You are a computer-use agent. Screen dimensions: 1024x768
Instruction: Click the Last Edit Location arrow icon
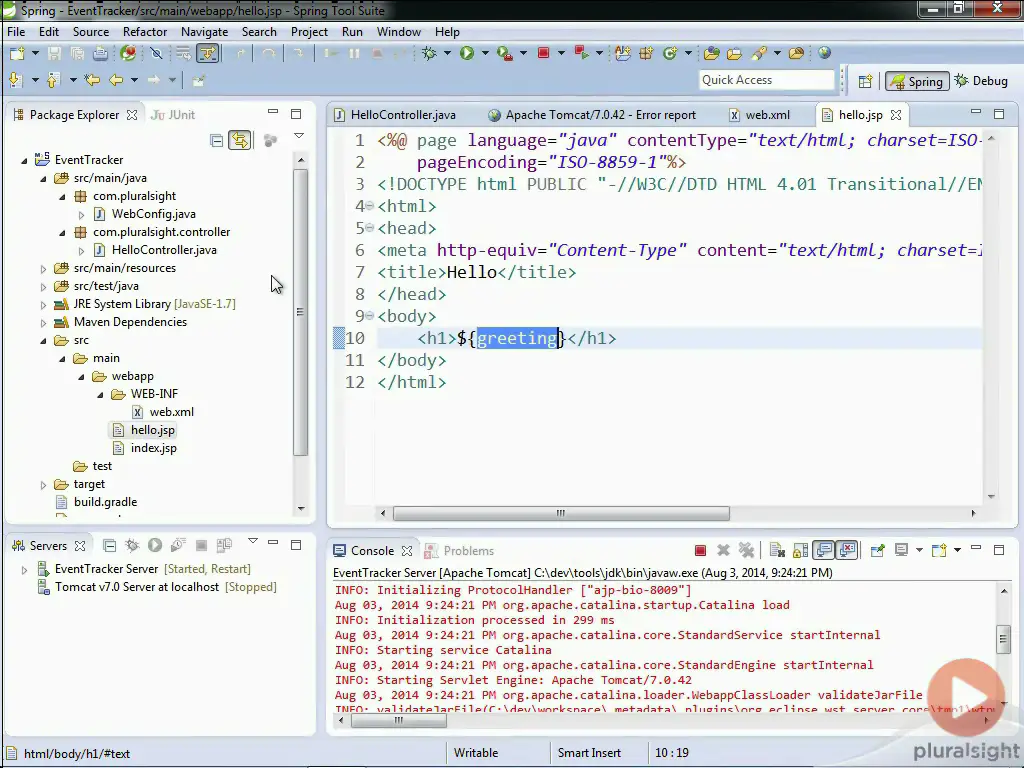click(91, 80)
